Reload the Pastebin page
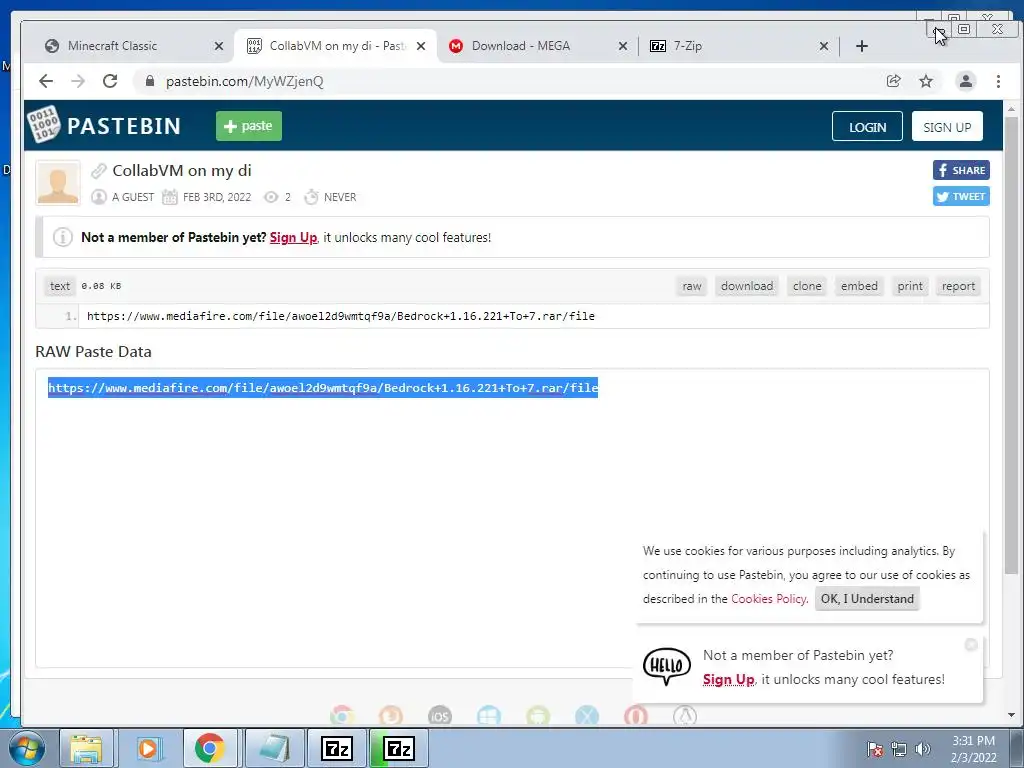This screenshot has height=768, width=1024. click(110, 81)
